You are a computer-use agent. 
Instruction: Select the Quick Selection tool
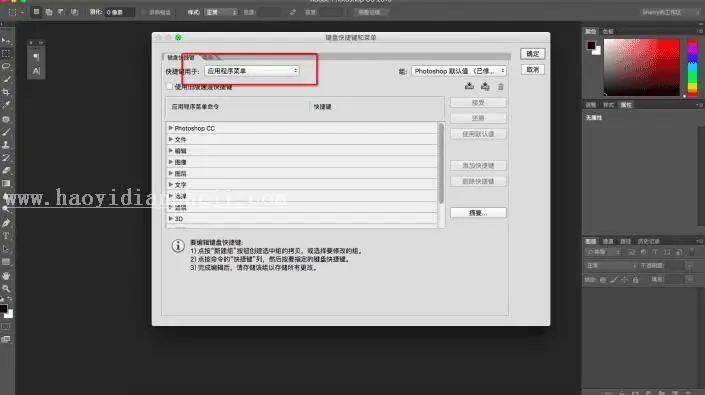6,79
